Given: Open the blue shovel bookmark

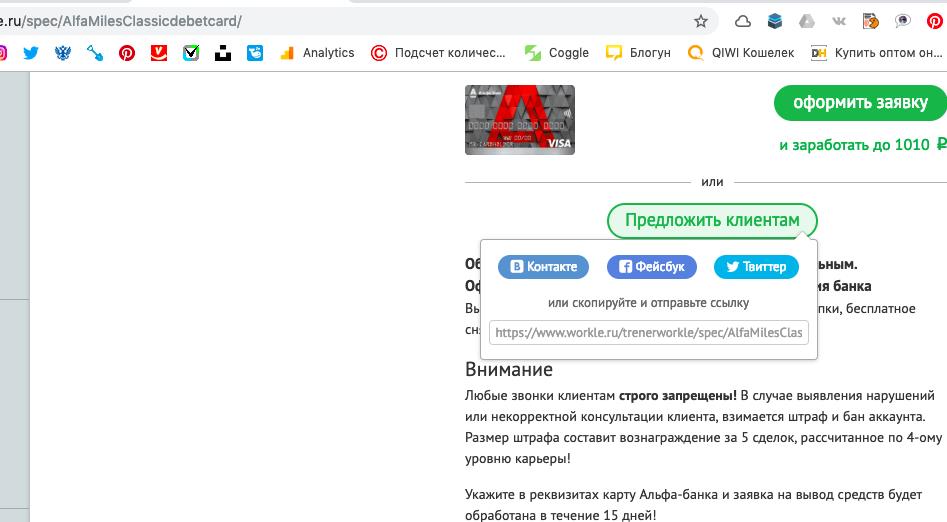Looking at the screenshot, I should pos(95,53).
